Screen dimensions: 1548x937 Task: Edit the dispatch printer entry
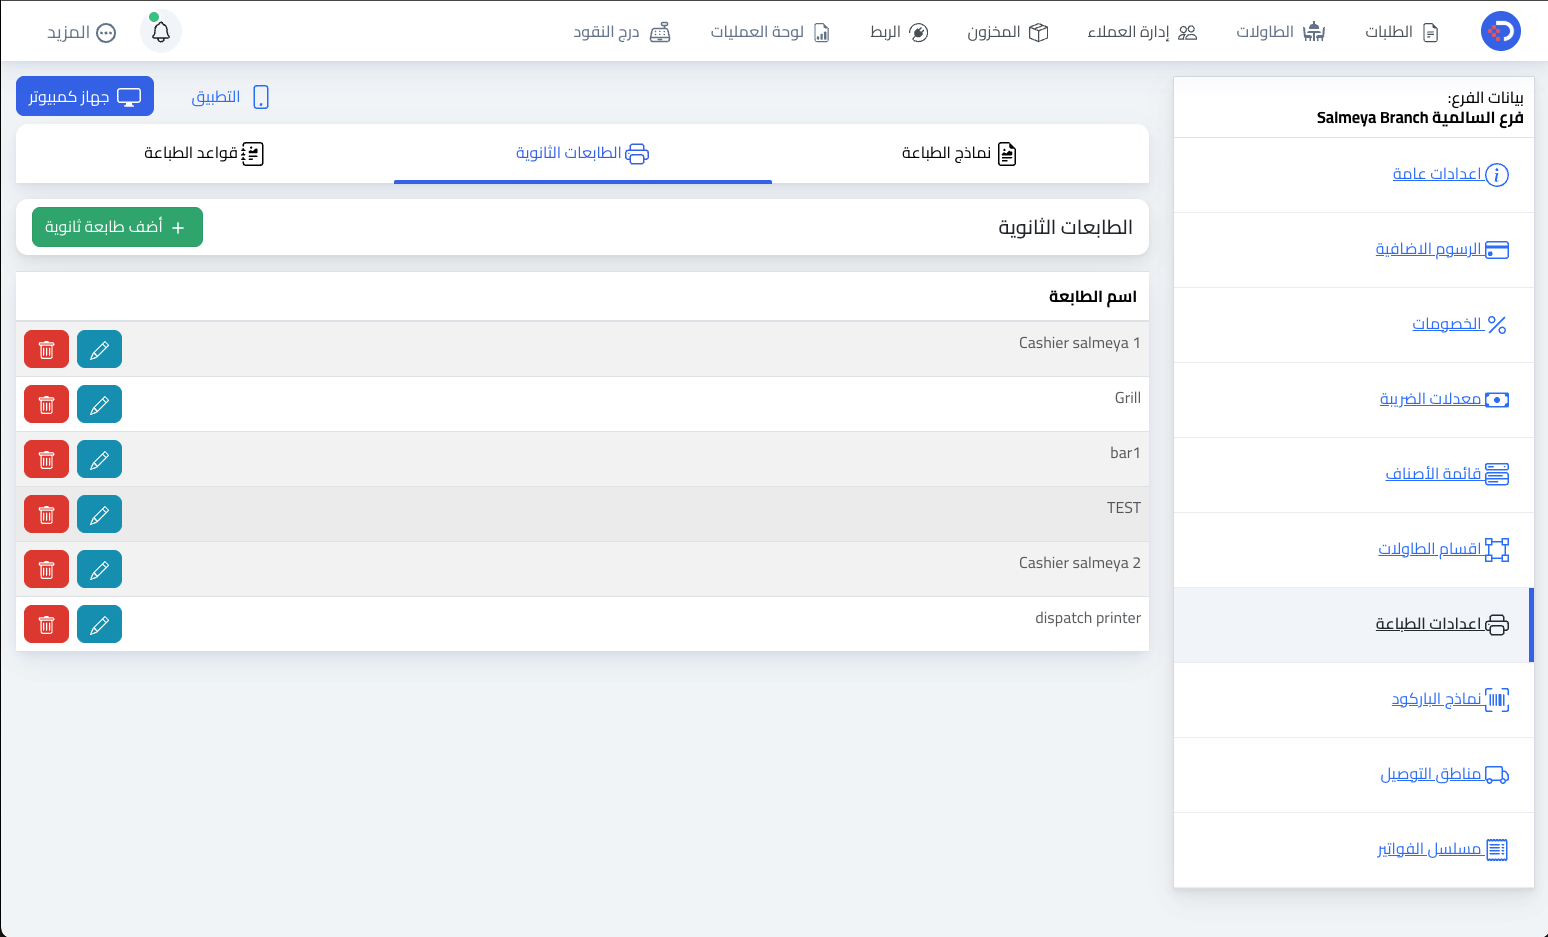tap(99, 624)
